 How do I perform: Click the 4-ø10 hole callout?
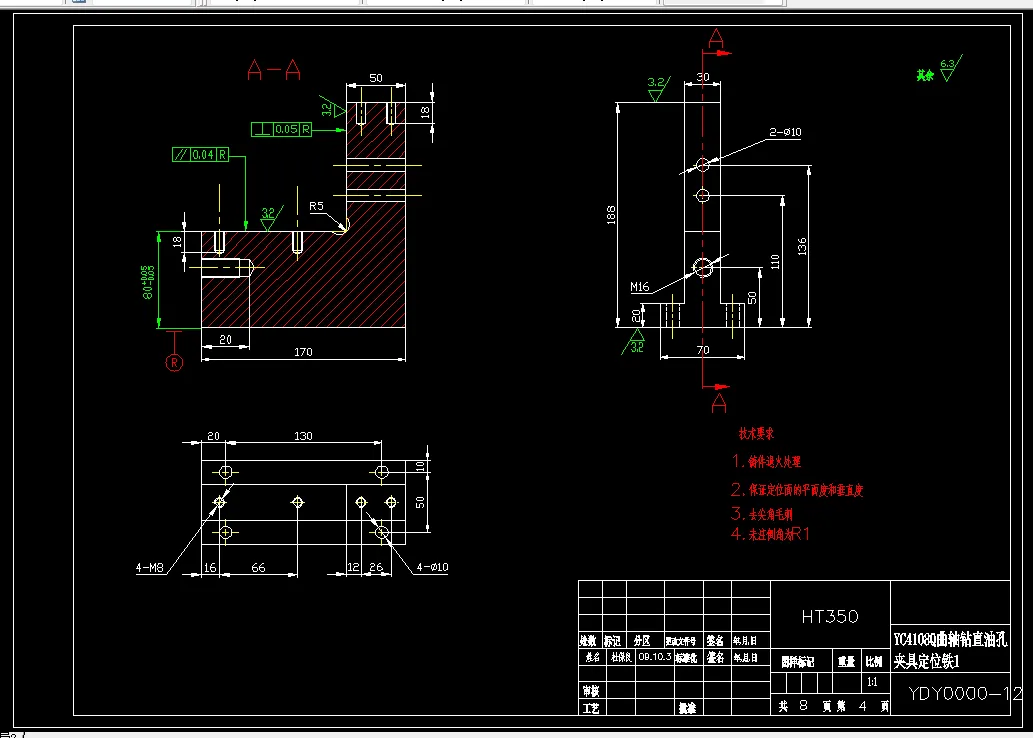click(x=432, y=567)
